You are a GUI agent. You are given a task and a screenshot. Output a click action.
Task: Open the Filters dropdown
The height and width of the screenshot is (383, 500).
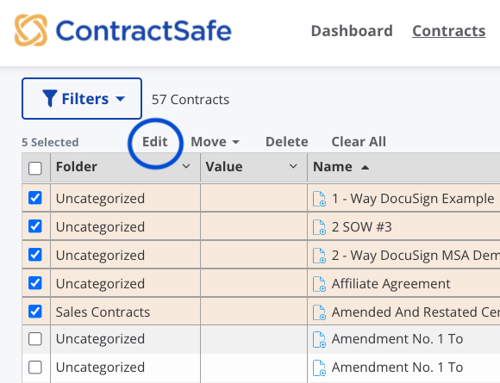(x=82, y=99)
